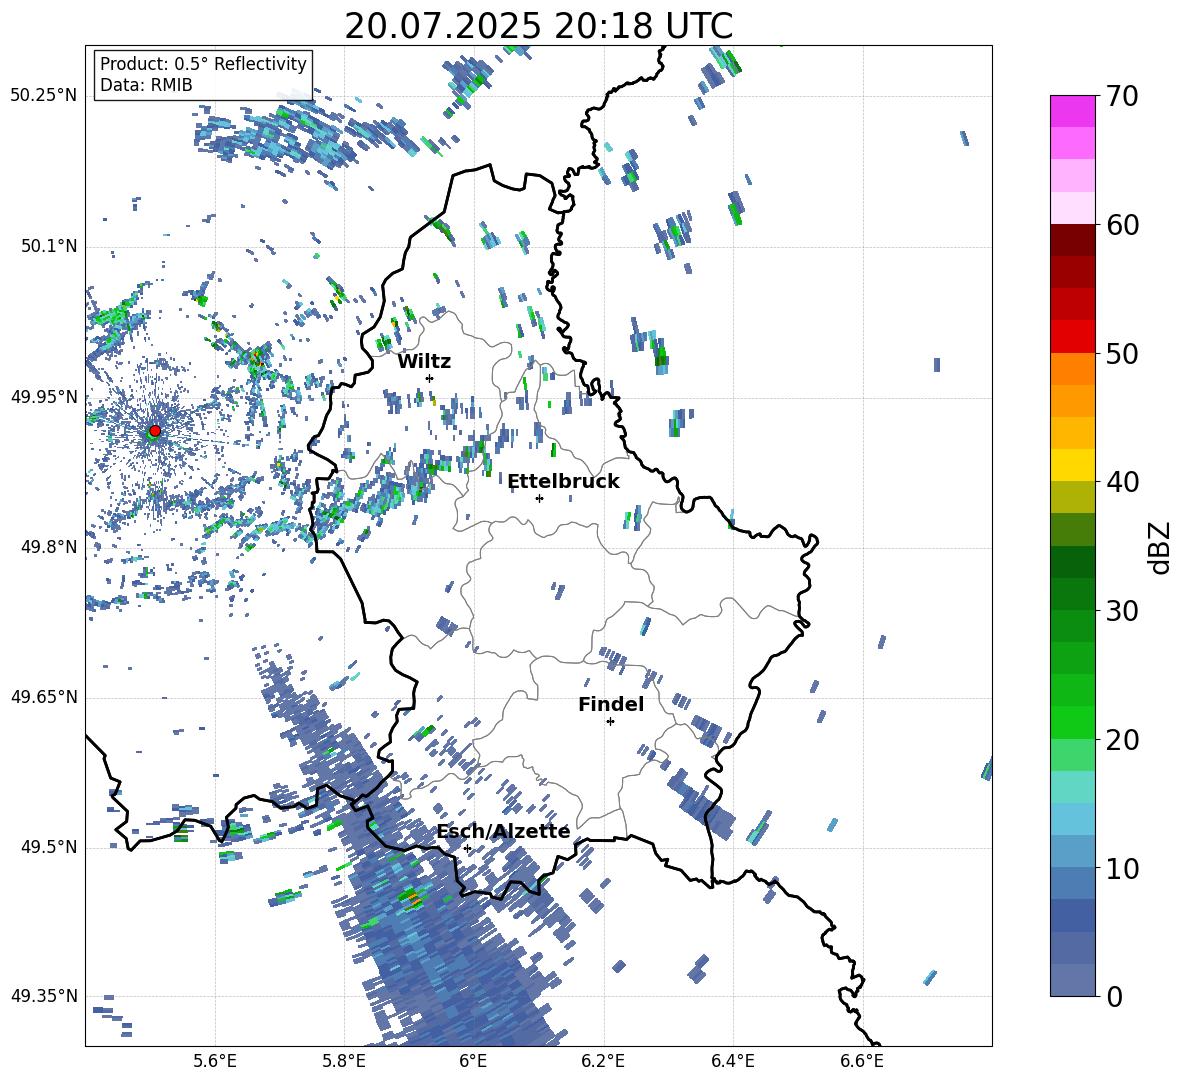Click the dBZ colorbar axis label

pyautogui.click(x=1161, y=547)
